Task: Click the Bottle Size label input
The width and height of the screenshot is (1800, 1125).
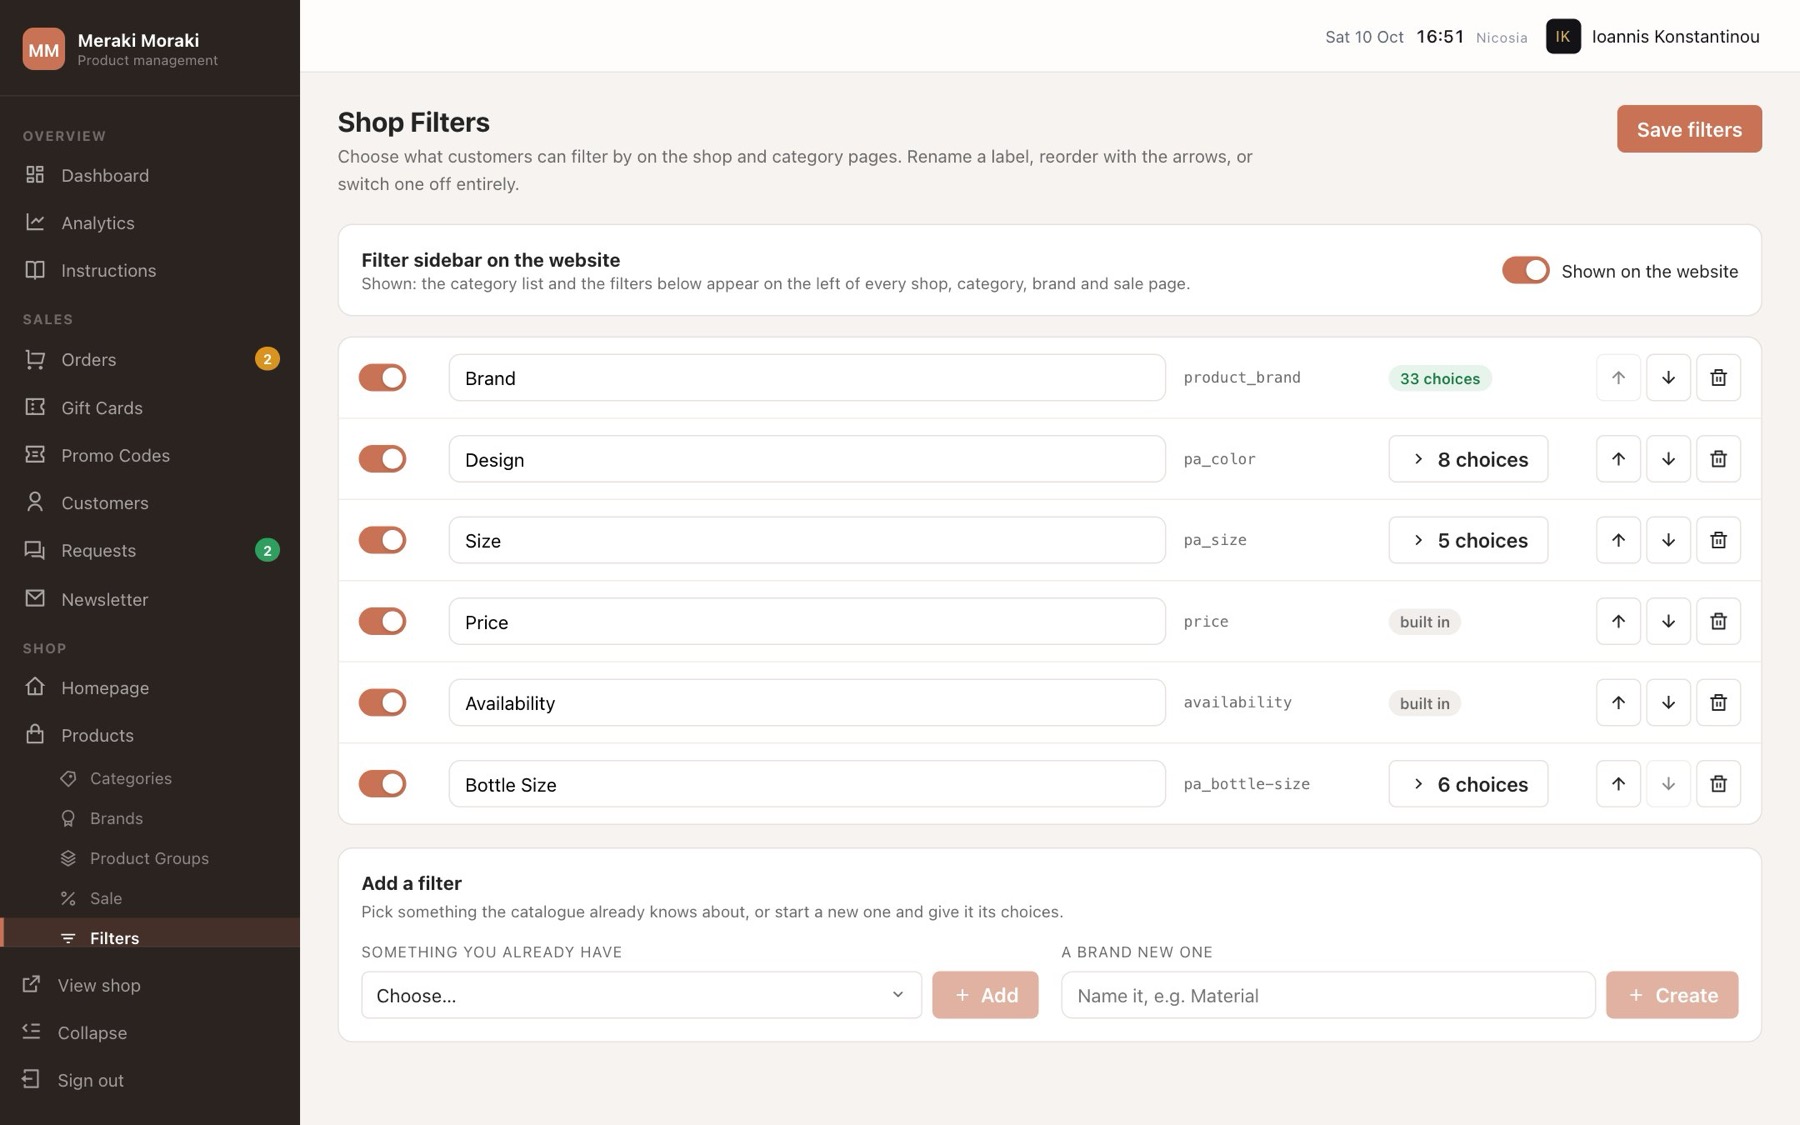Action: (x=807, y=784)
